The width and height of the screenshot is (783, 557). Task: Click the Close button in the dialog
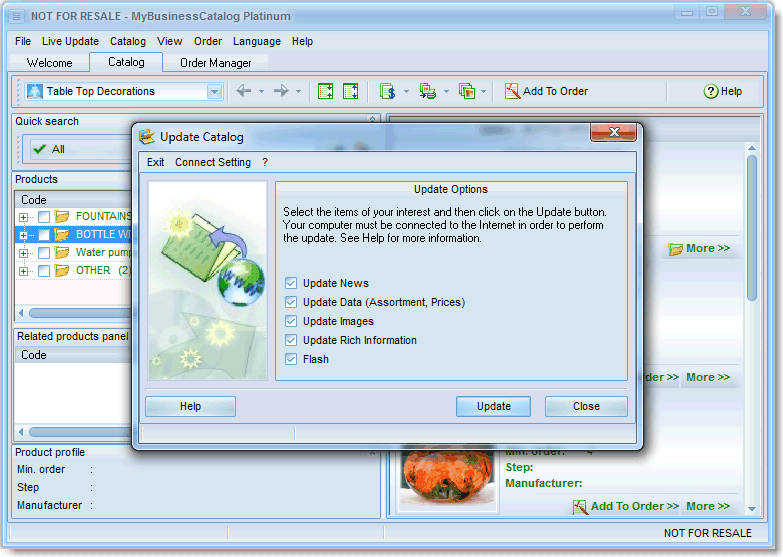tap(586, 406)
